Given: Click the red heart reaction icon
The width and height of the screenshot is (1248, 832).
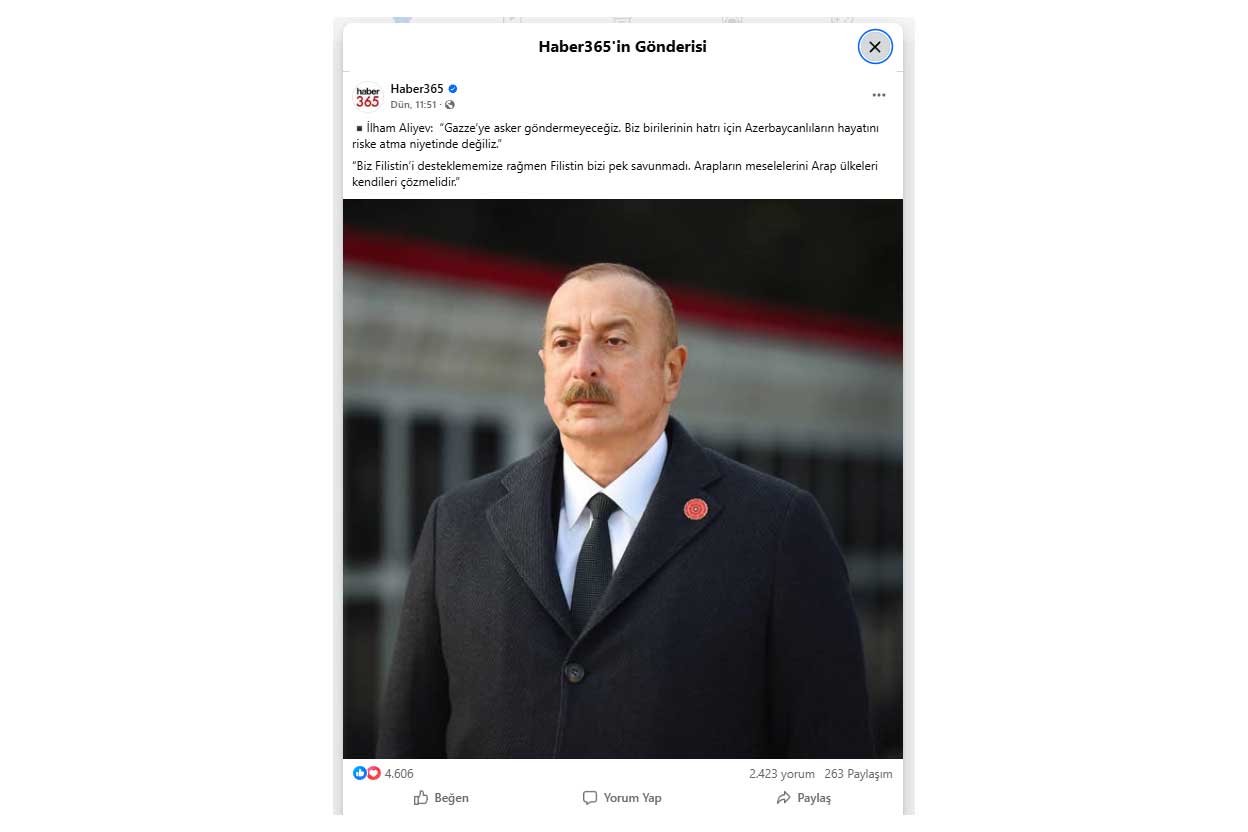Looking at the screenshot, I should (x=374, y=773).
